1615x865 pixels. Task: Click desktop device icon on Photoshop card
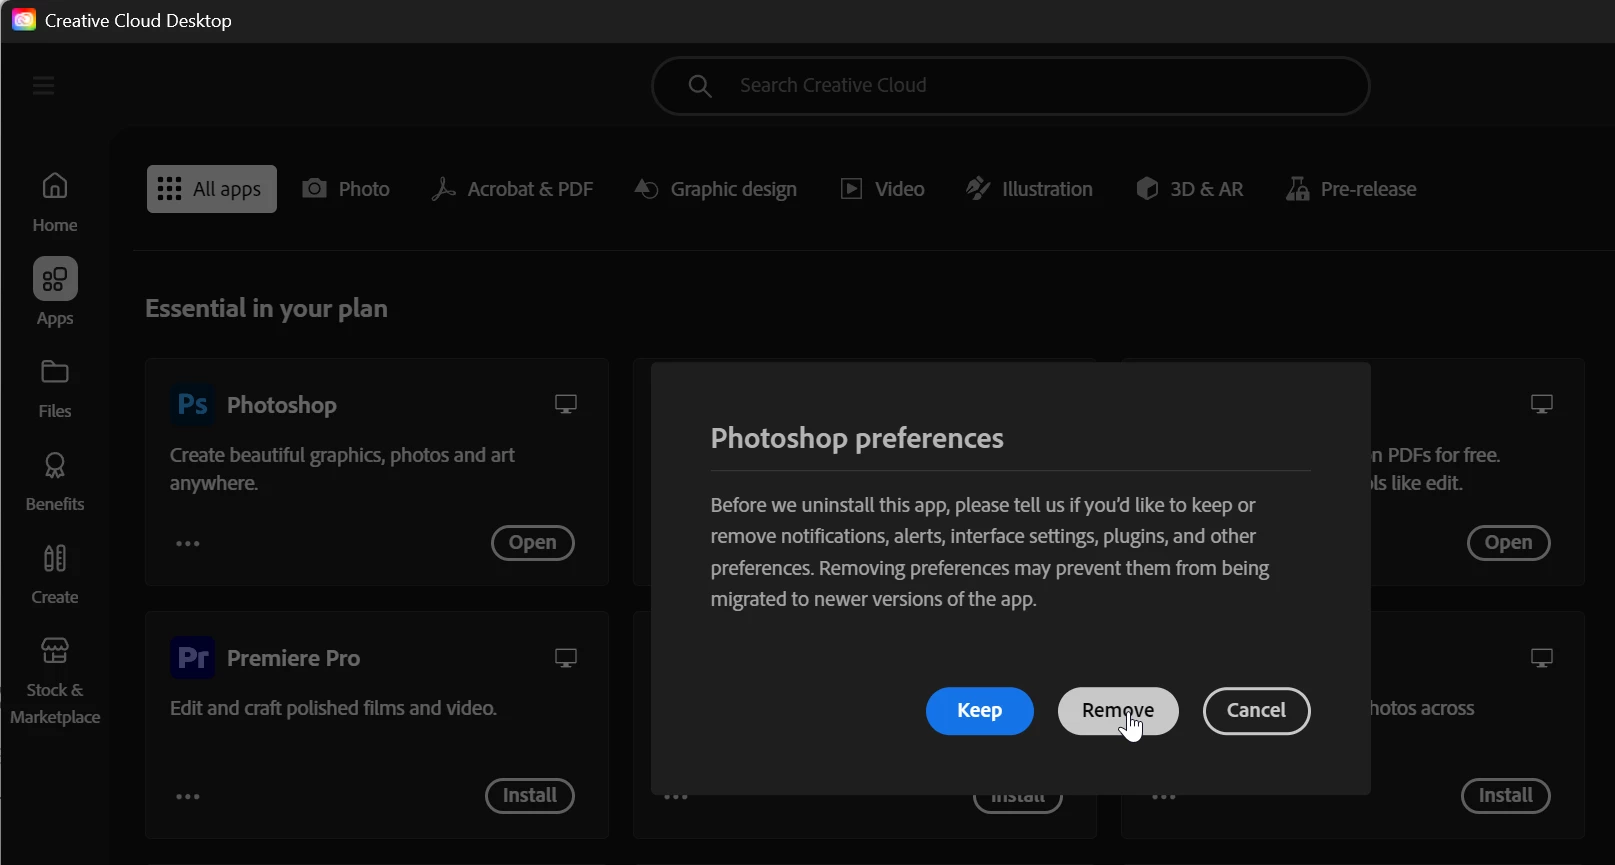(566, 404)
